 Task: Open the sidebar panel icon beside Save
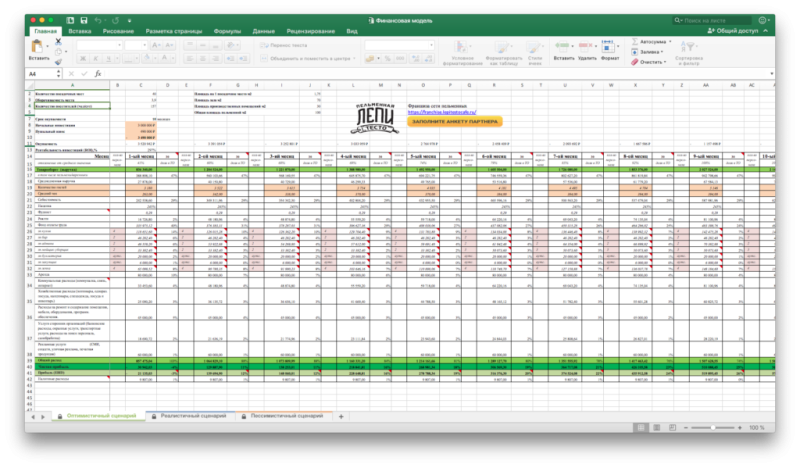70,20
